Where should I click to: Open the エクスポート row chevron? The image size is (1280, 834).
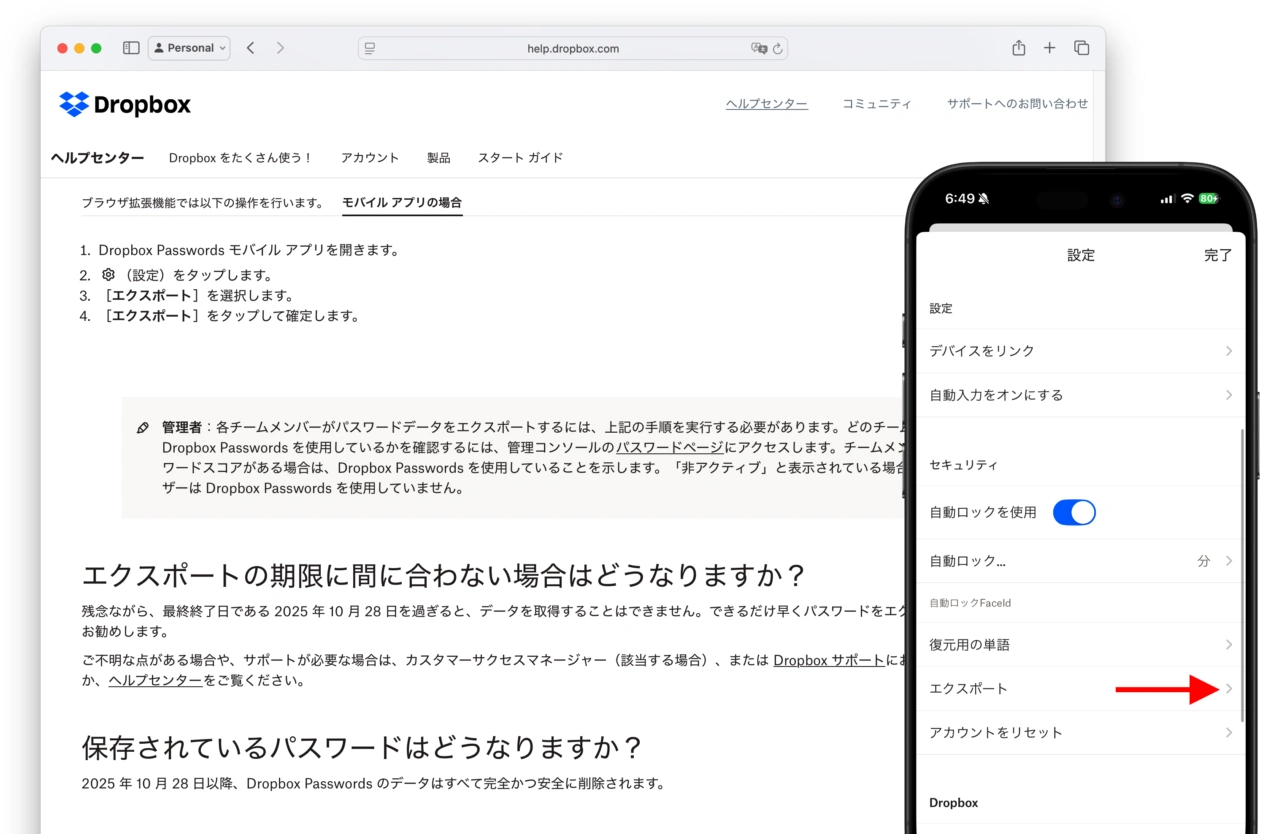click(x=1228, y=689)
